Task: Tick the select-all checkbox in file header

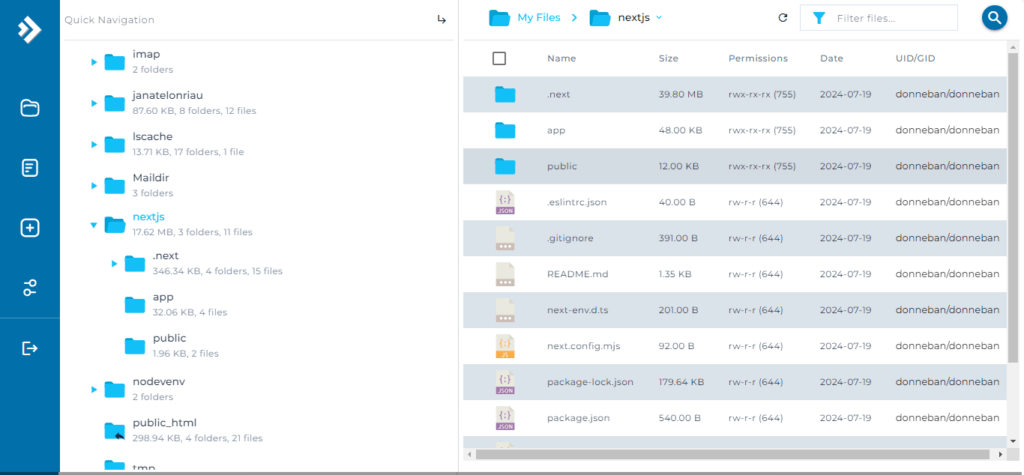Action: click(499, 59)
